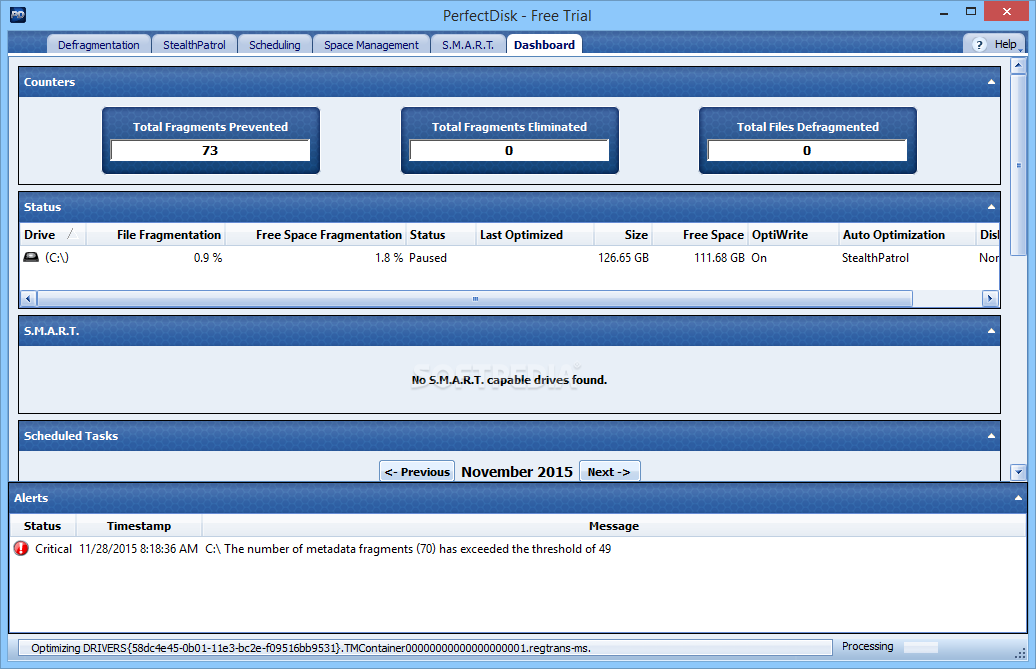Viewport: 1036px width, 669px height.
Task: Collapse the Scheduled Tasks panel
Action: tap(991, 436)
